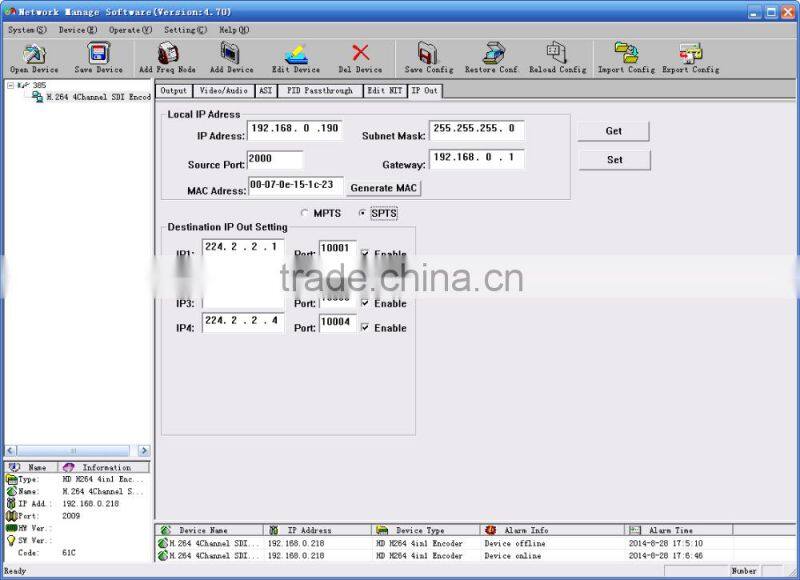Click the Get button

pyautogui.click(x=614, y=131)
